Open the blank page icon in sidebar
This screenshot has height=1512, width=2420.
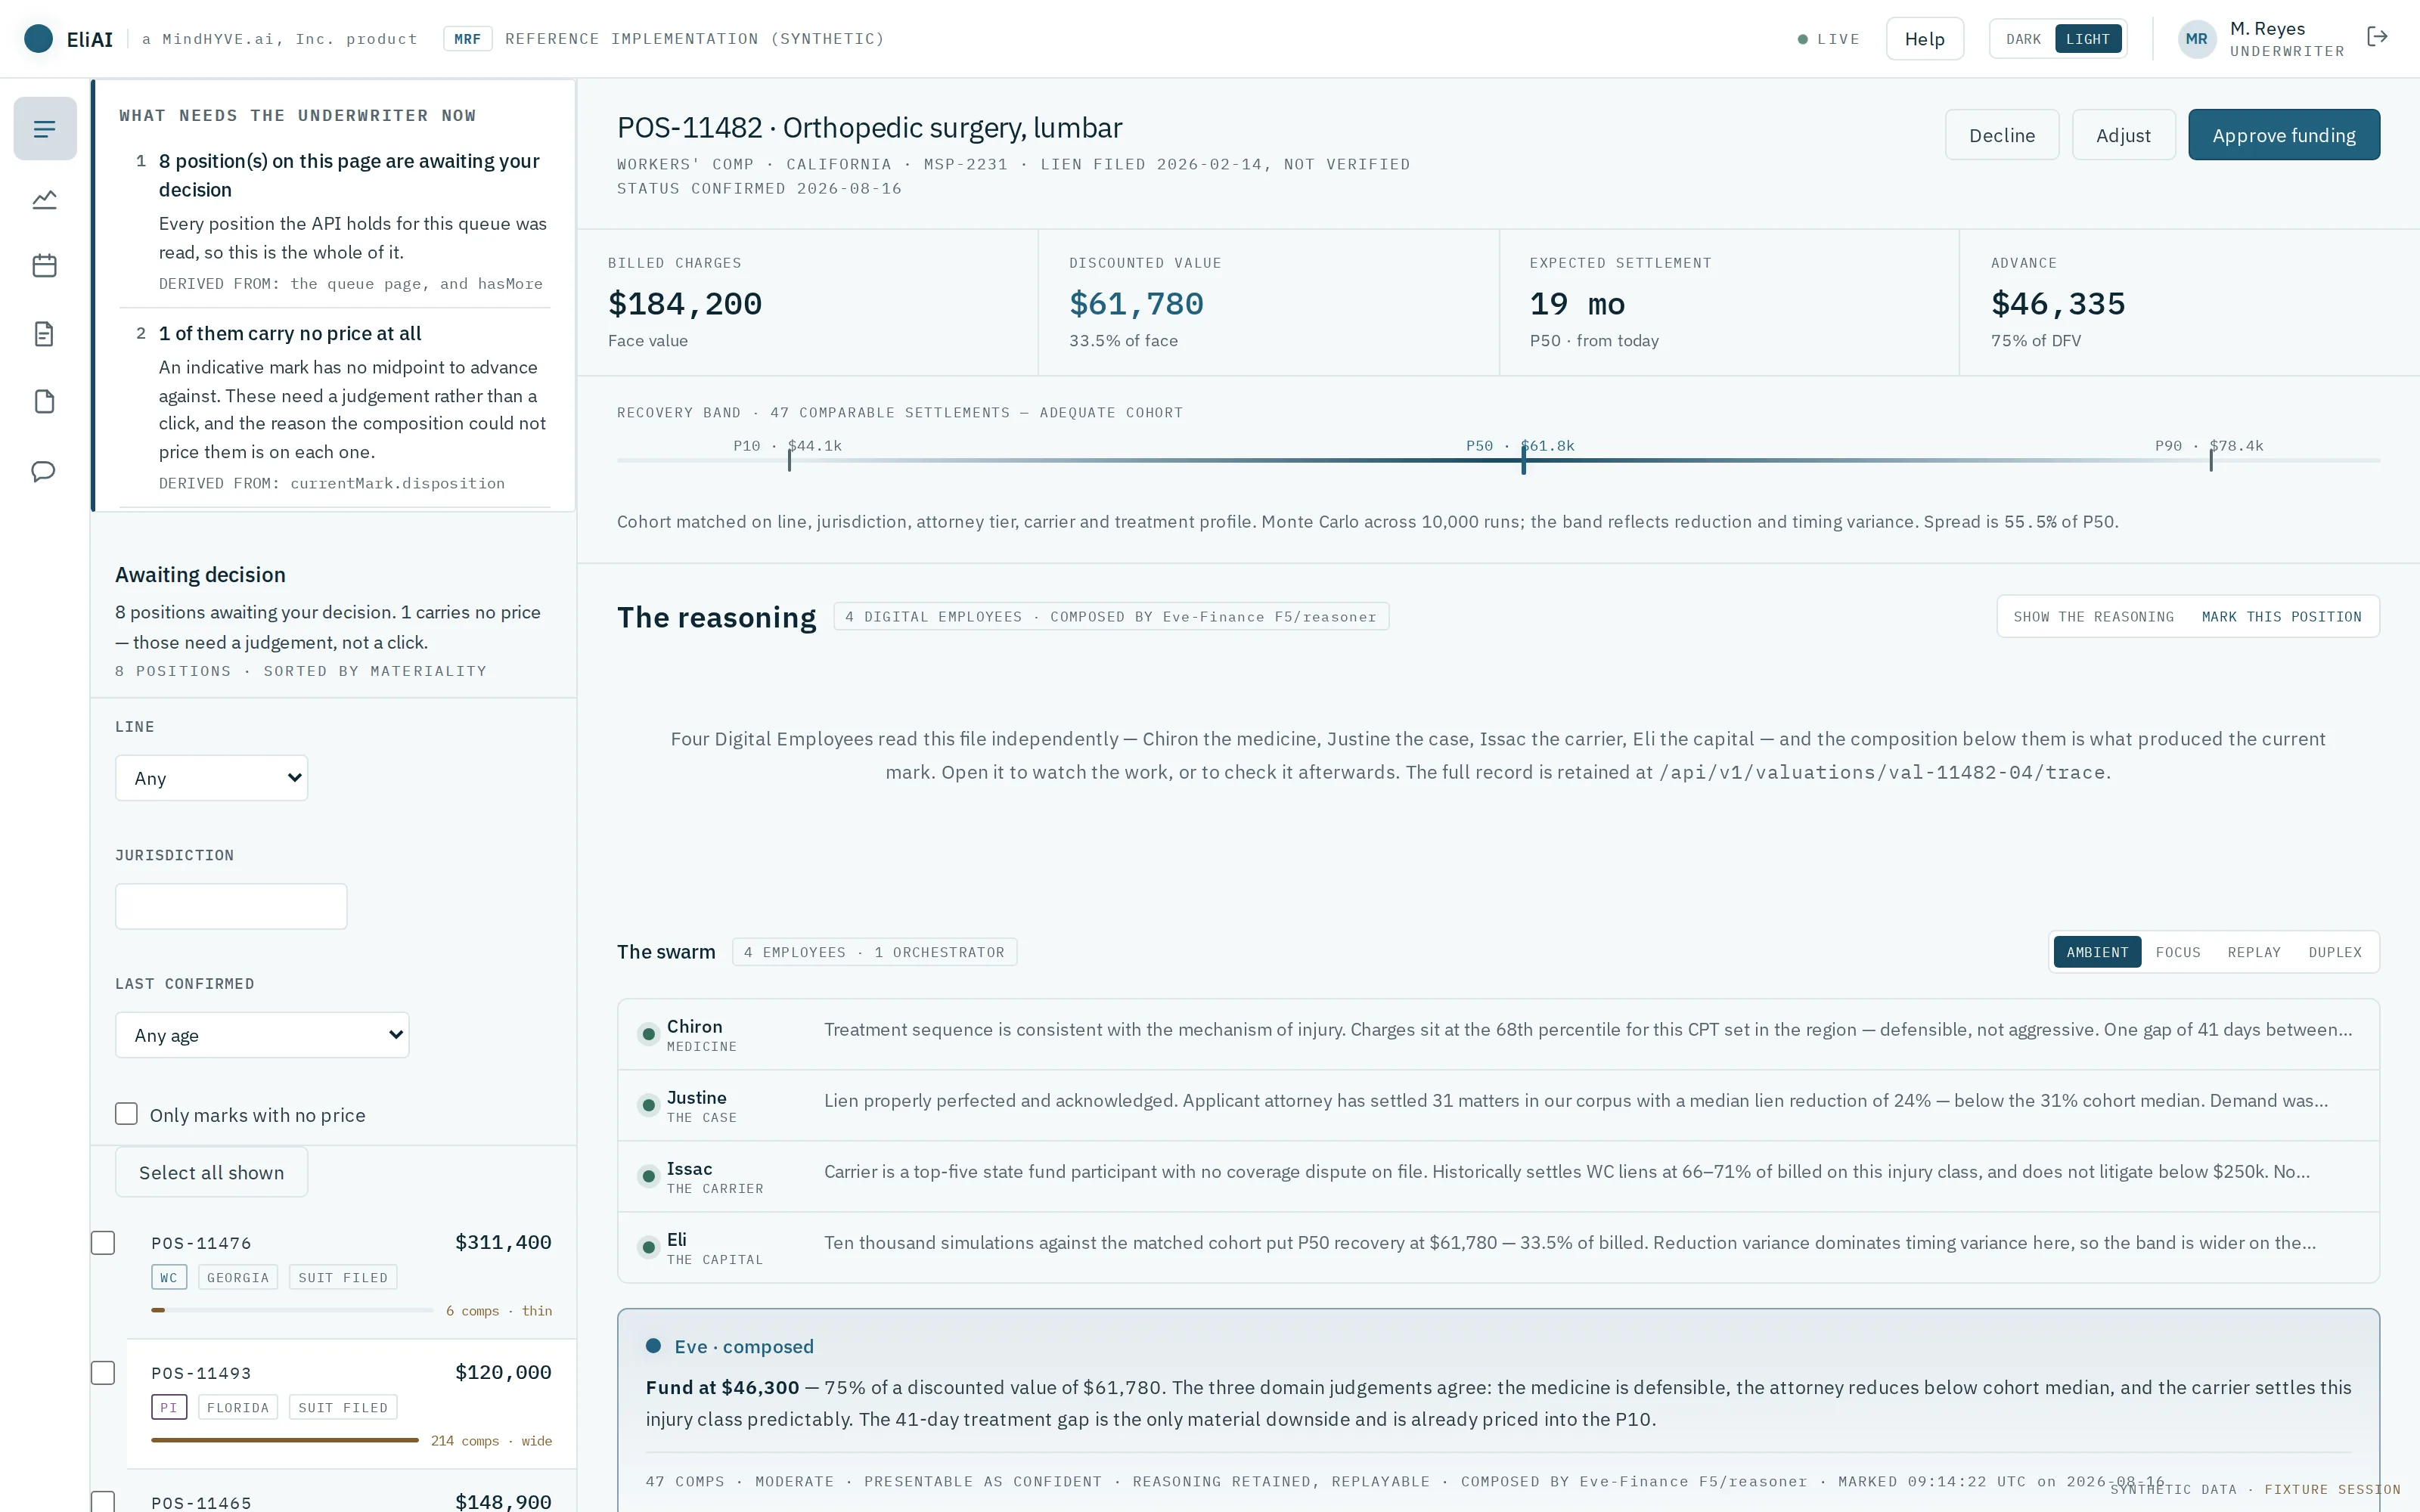pos(45,402)
